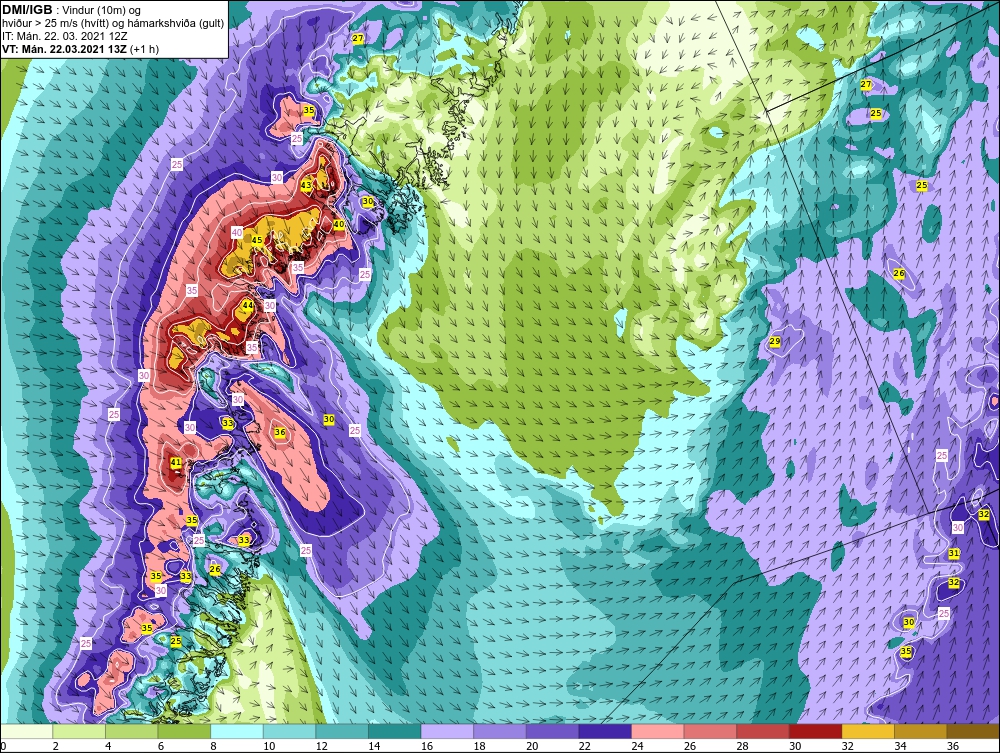Click the 'VT: Mán. 22.03.2021 13Z (+1 h)' line
1000x753 pixels.
click(x=81, y=48)
